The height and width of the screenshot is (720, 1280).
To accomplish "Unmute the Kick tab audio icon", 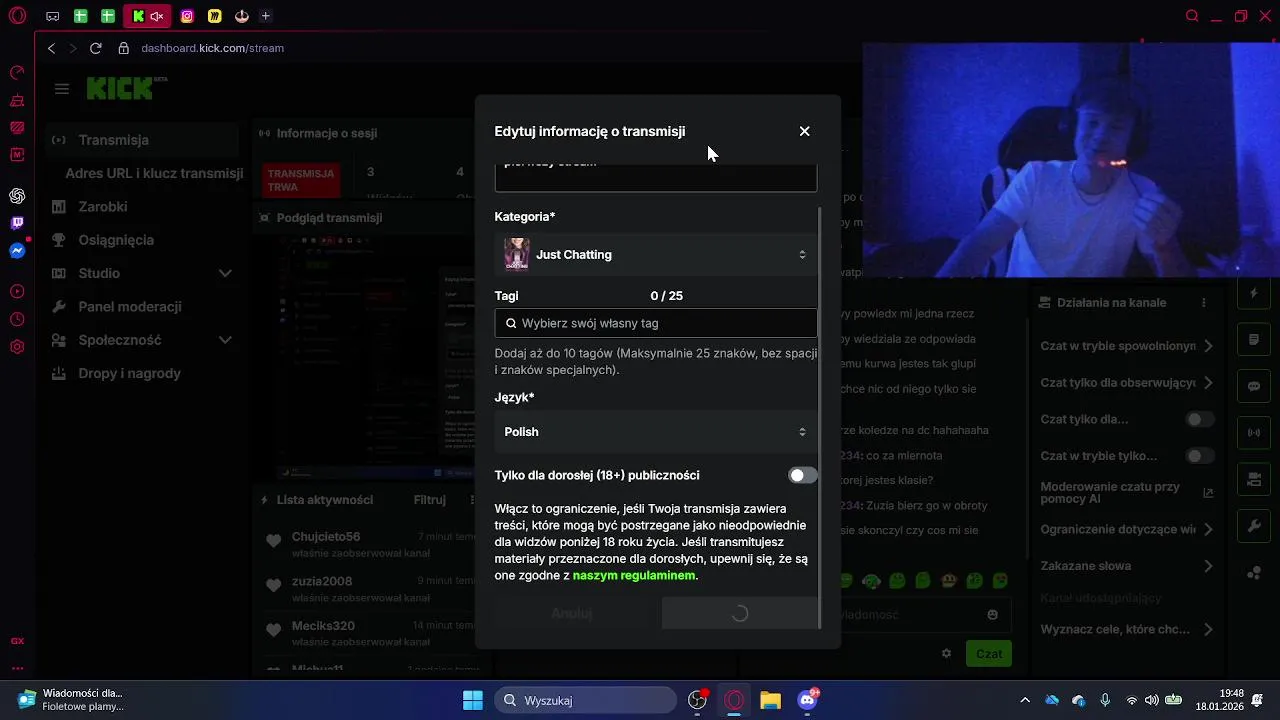I will click(156, 16).
